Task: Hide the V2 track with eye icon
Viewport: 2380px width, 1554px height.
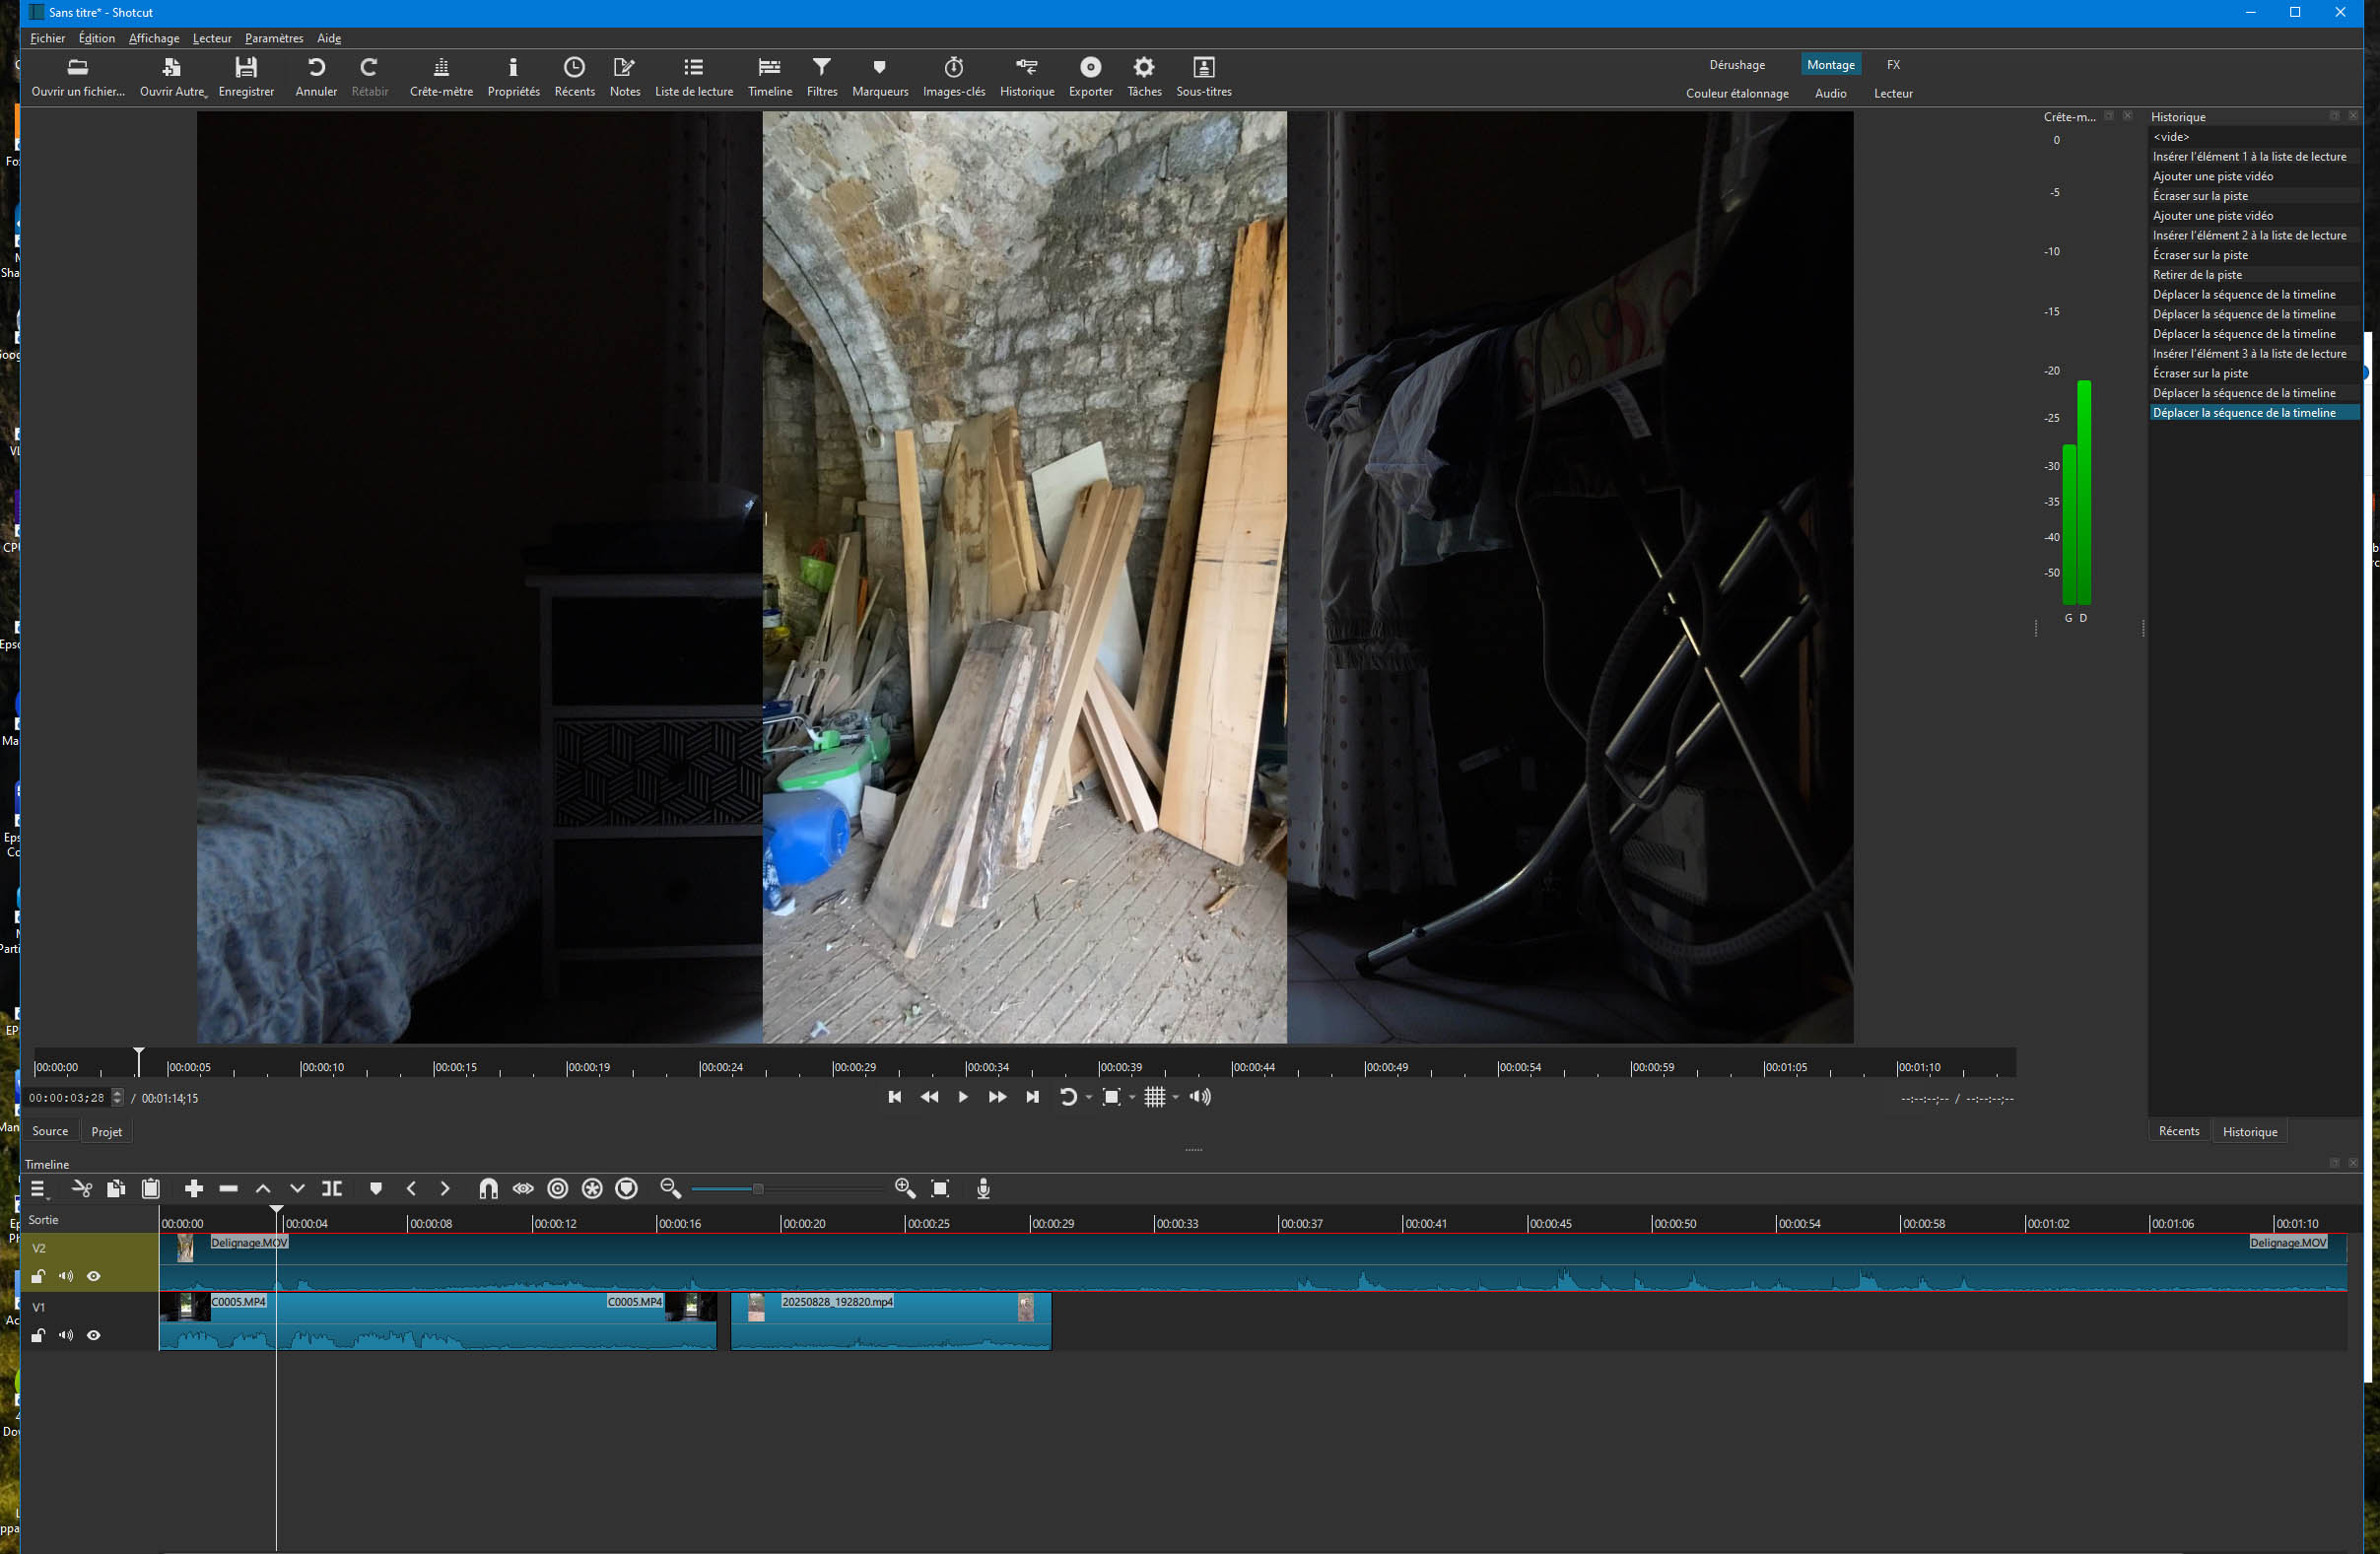Action: 94,1276
